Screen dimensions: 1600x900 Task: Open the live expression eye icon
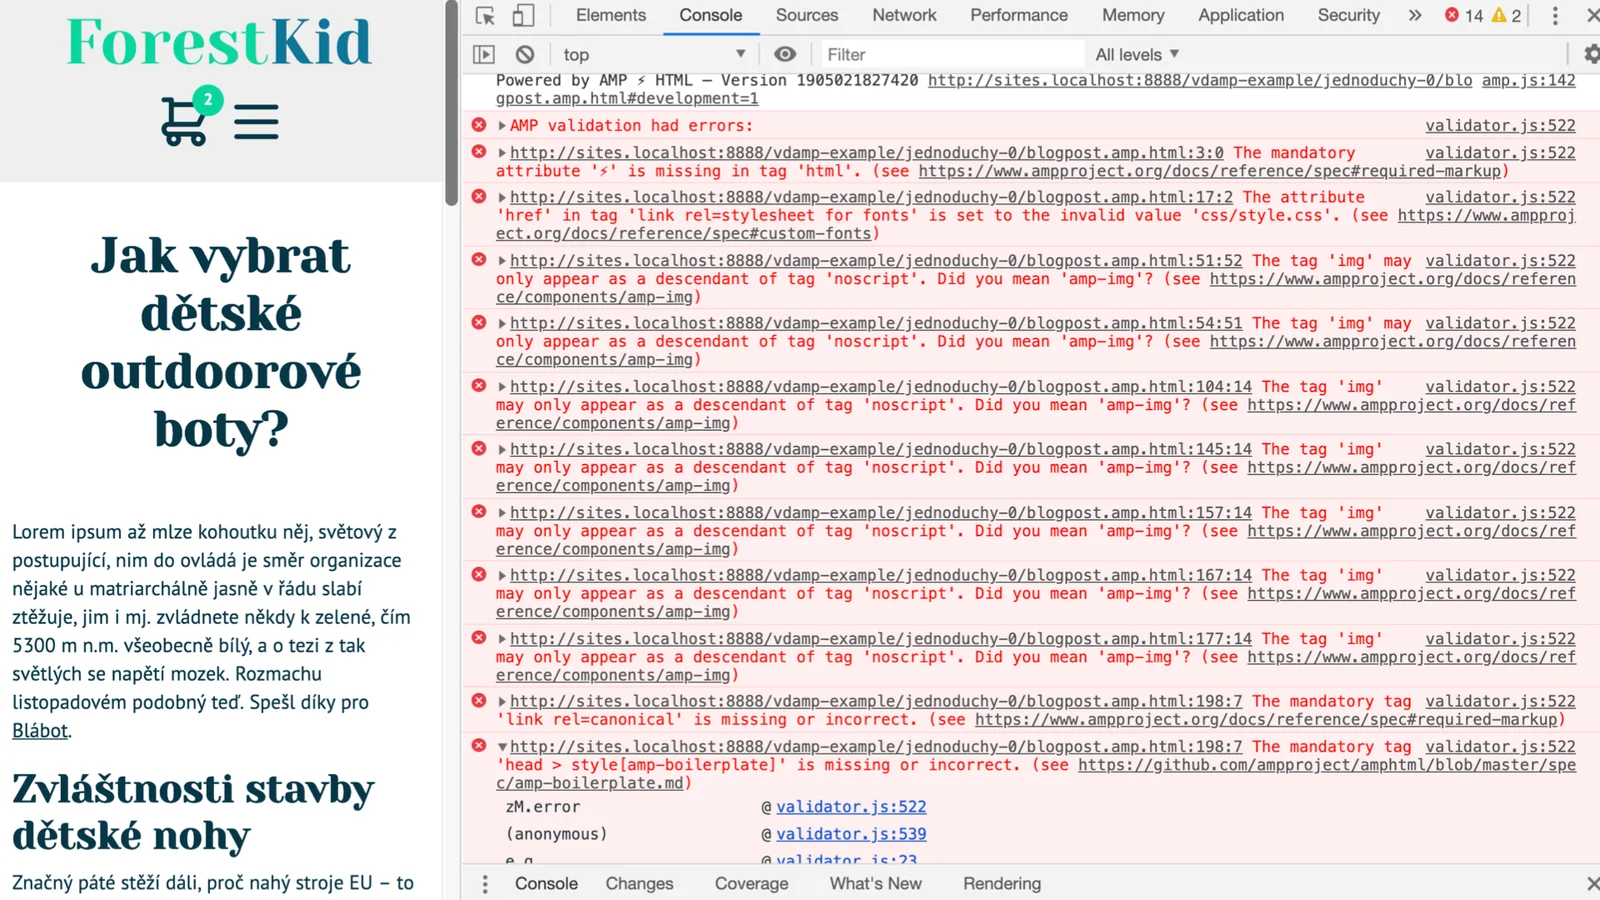point(785,55)
